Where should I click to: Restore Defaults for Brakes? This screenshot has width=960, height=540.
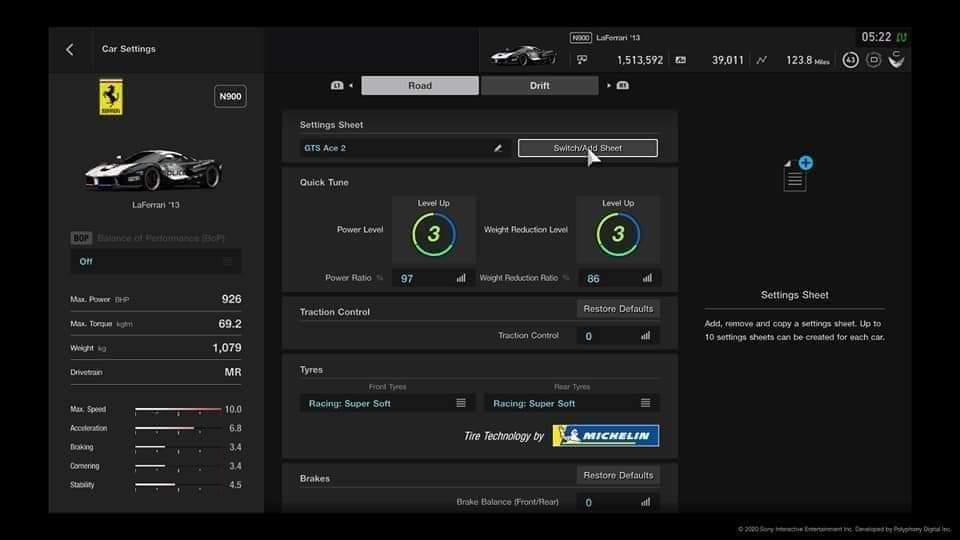tap(618, 476)
